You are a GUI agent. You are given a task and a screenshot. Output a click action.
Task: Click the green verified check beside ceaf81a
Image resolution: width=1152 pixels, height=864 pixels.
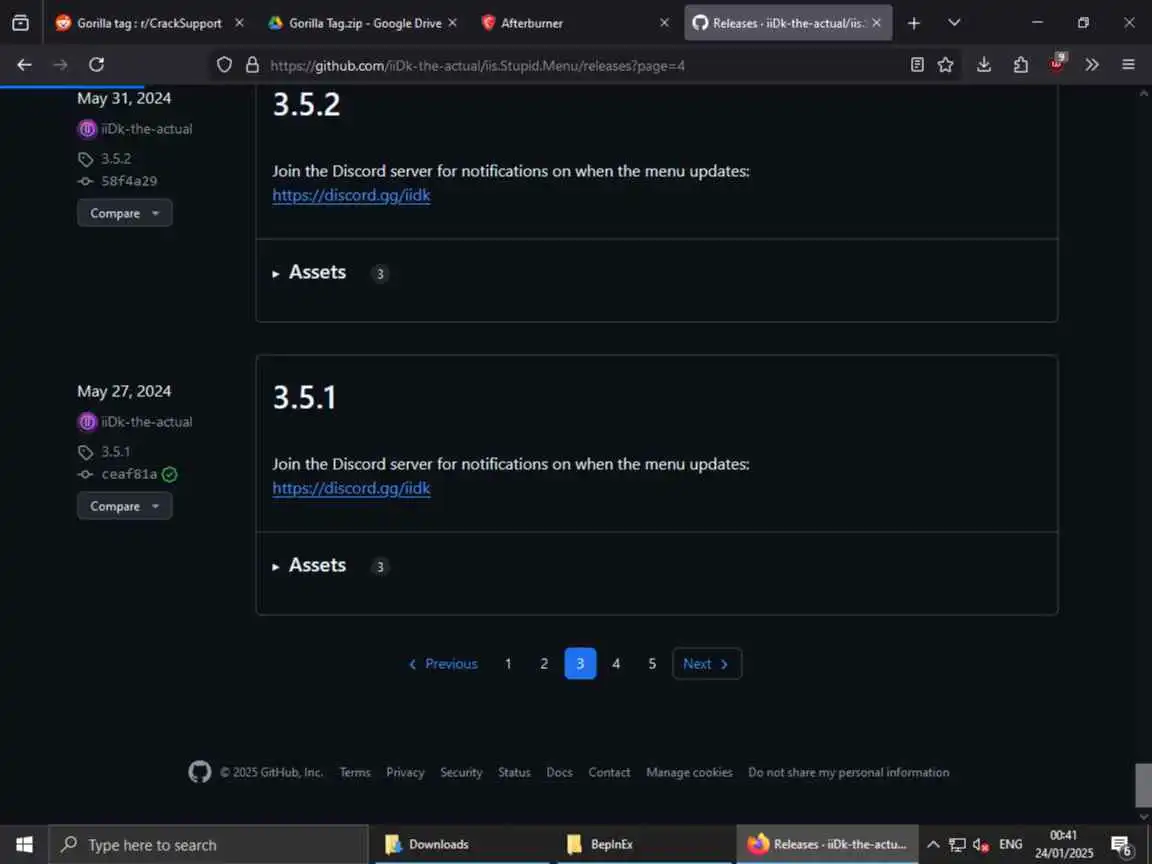[170, 475]
